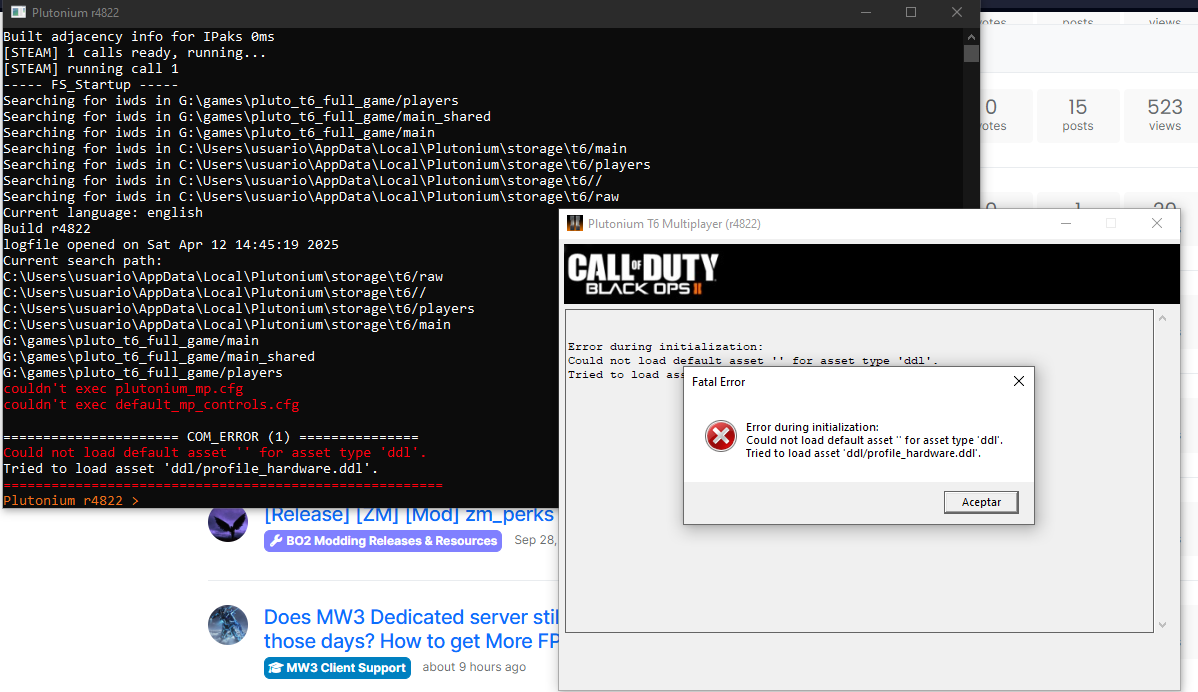Click '[STEAM] running call 1' console line
This screenshot has height=692, width=1198.
click(x=91, y=69)
